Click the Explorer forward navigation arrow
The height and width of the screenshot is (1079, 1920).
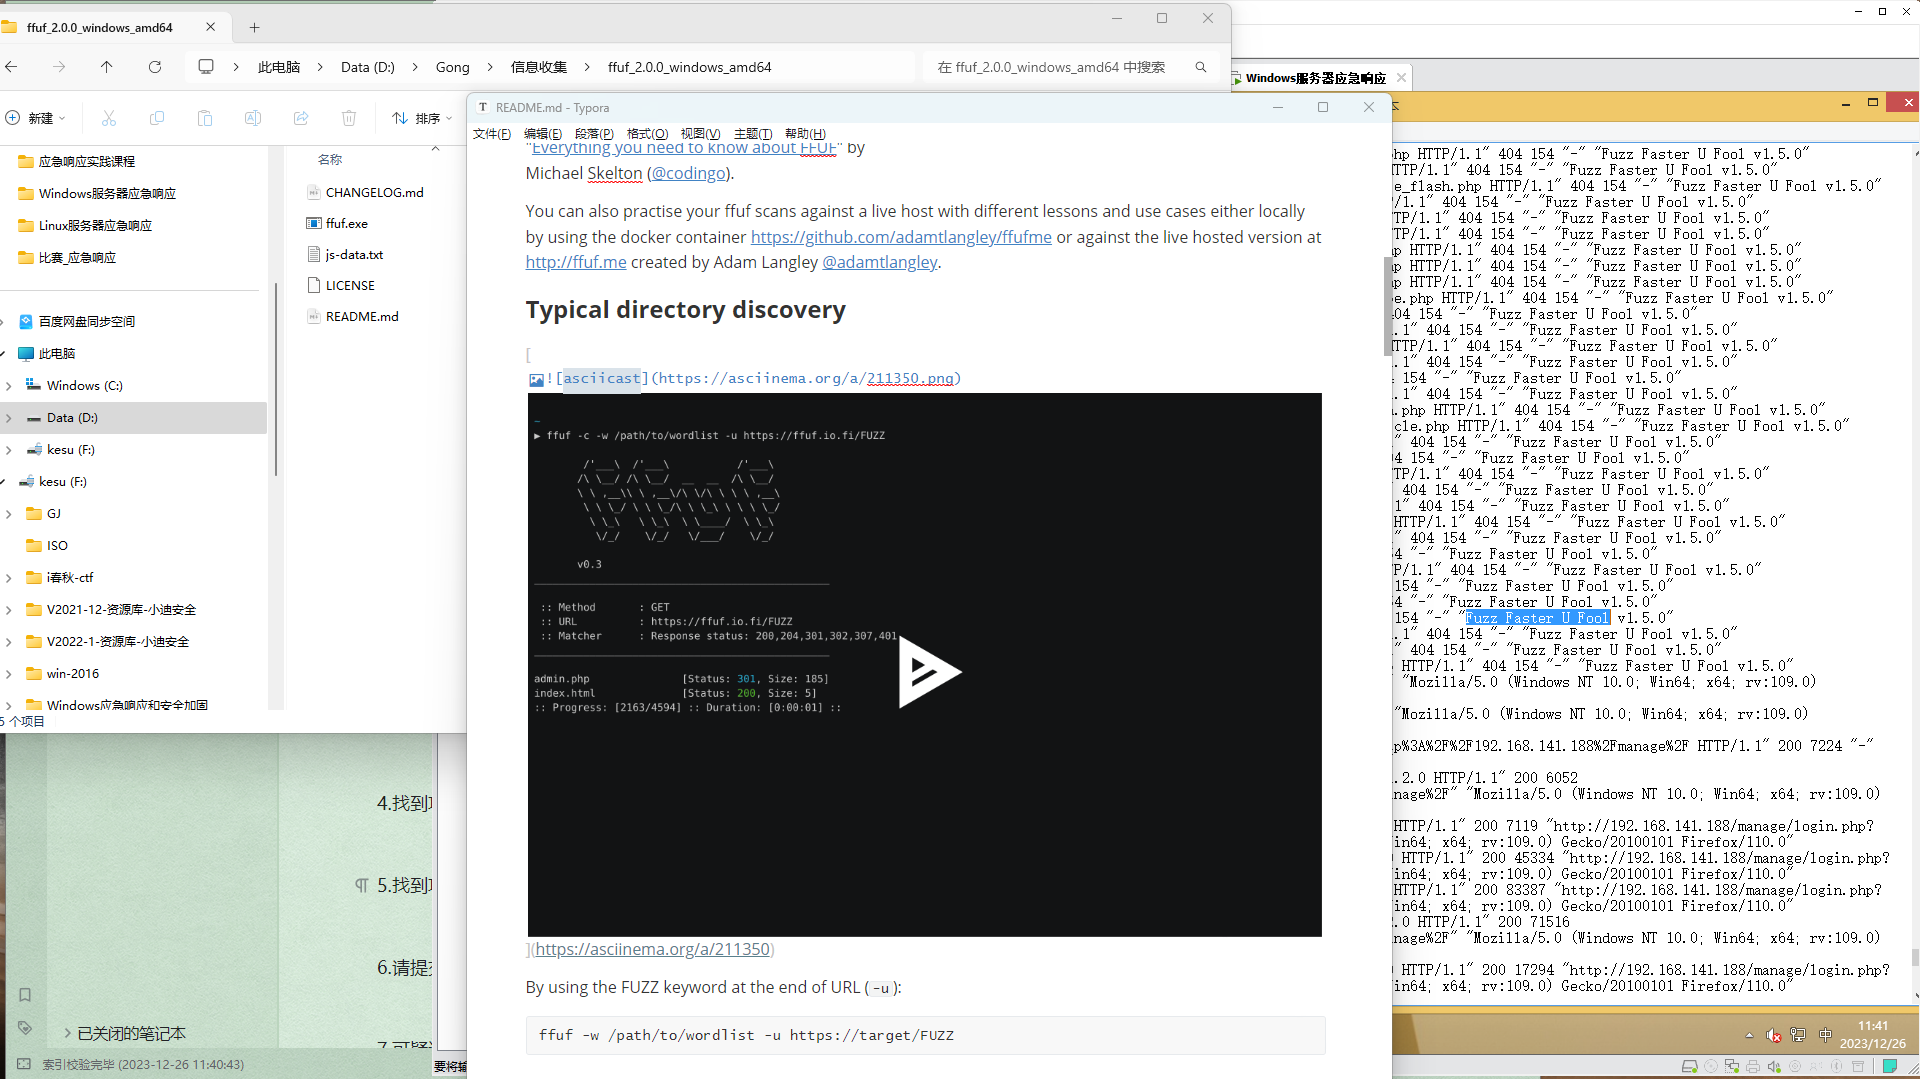click(x=59, y=67)
